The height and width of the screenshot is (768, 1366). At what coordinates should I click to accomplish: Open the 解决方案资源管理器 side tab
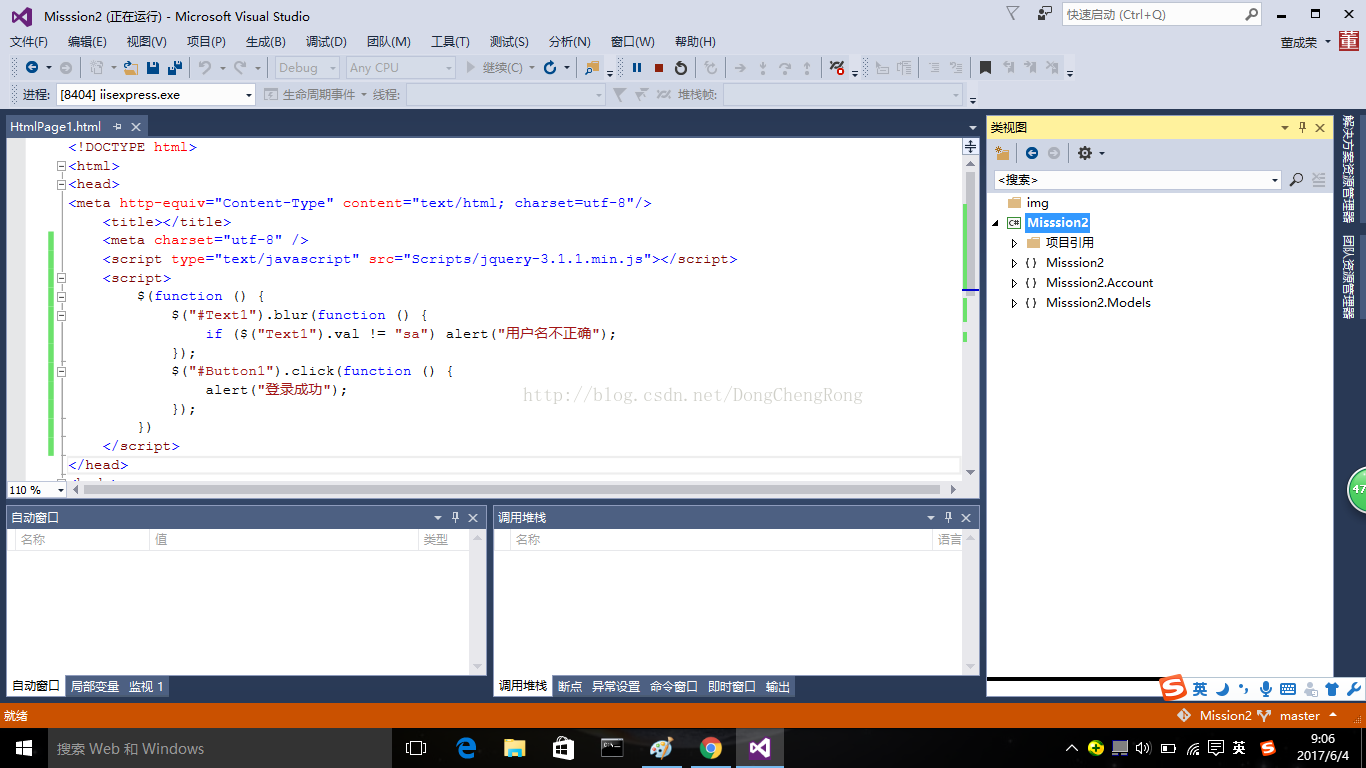1349,168
